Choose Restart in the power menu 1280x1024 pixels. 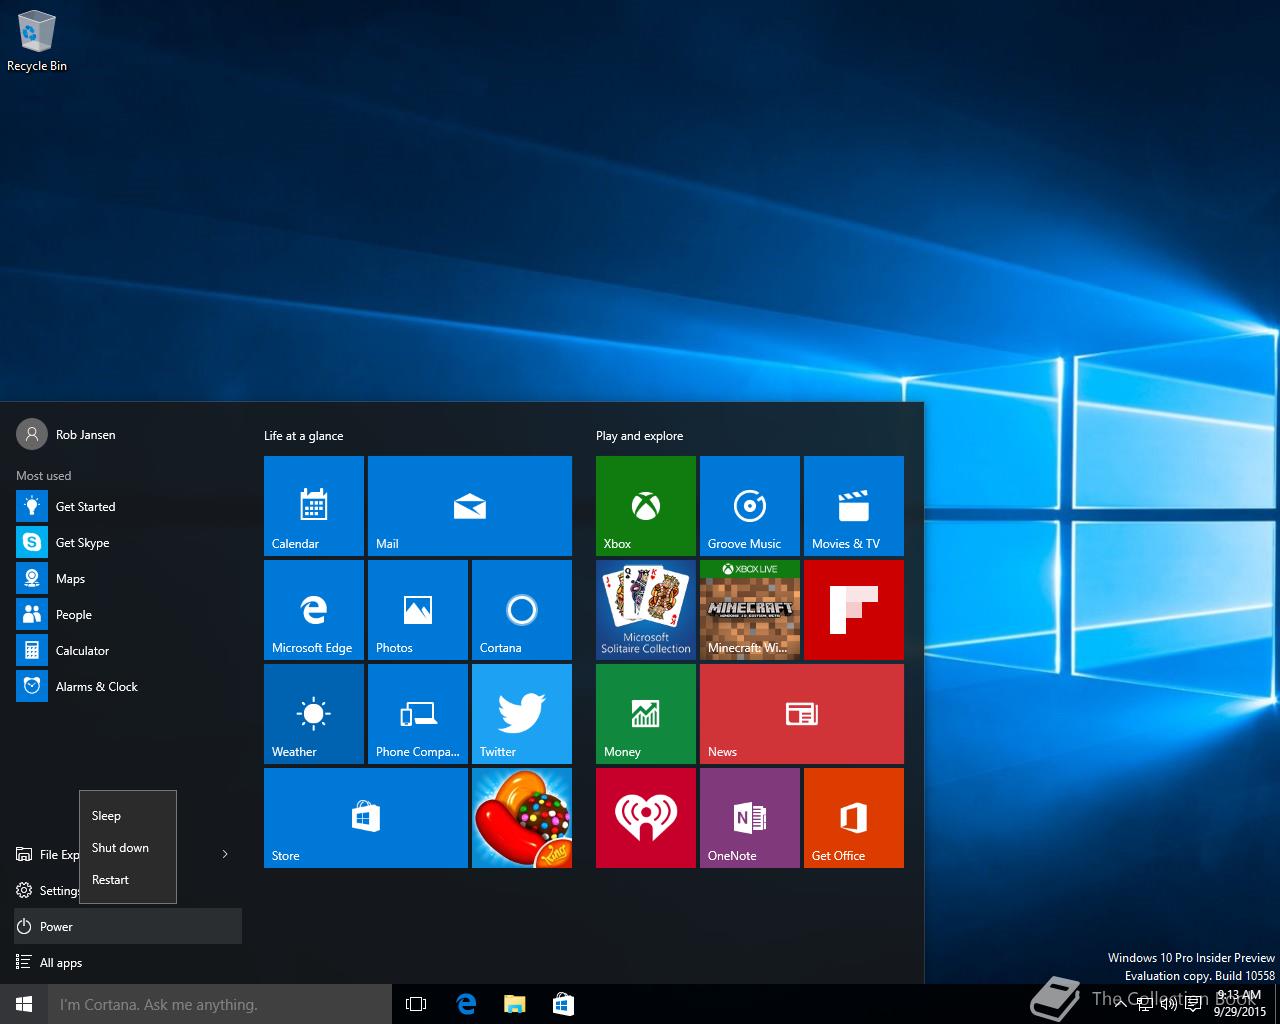111,880
